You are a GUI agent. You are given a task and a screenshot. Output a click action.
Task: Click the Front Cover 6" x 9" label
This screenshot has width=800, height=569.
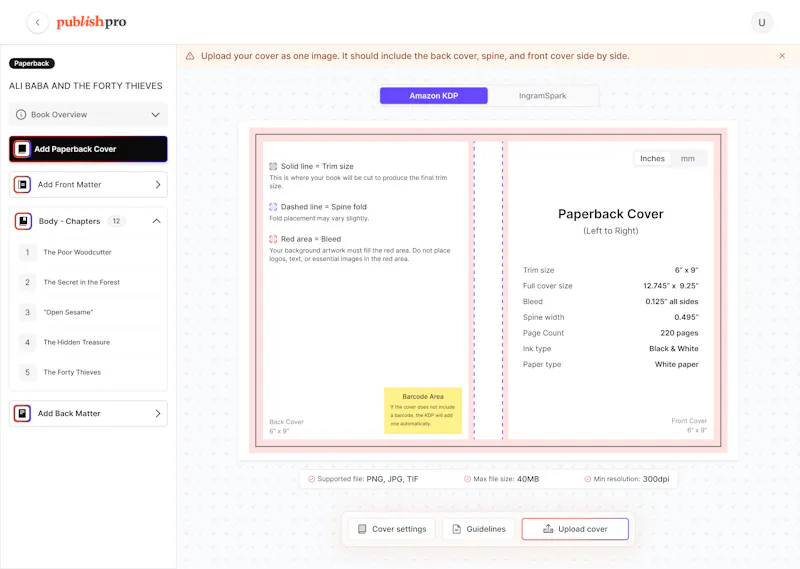[x=689, y=426]
